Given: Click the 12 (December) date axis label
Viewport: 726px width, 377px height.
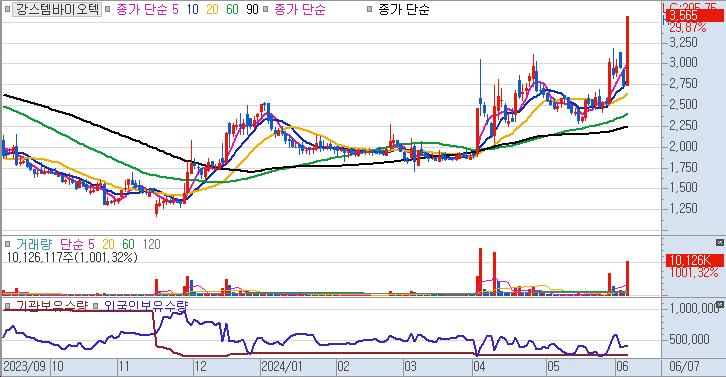Looking at the screenshot, I should tap(200, 367).
